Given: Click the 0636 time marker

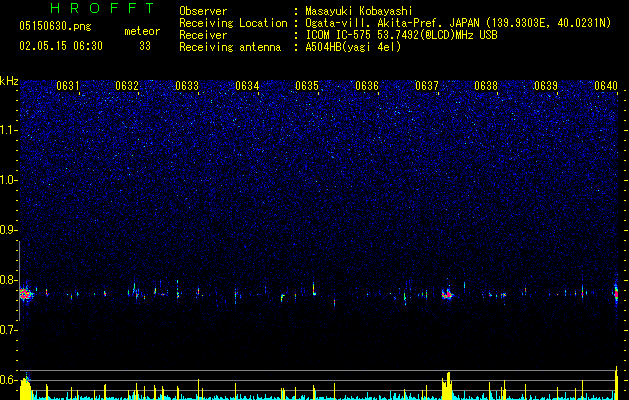Looking at the screenshot, I should pos(367,86).
